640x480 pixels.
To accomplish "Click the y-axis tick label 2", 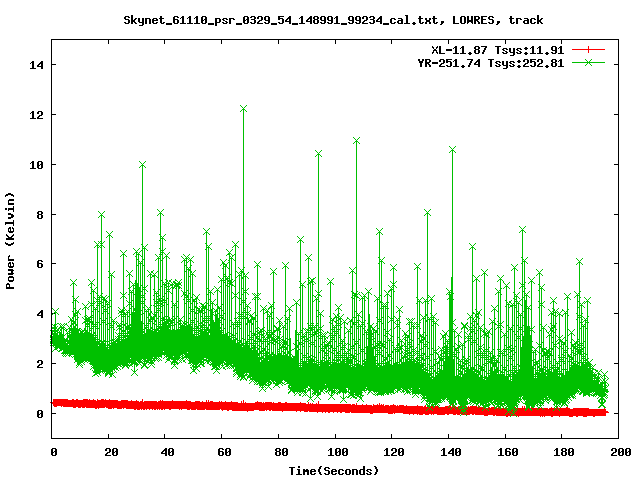I will (x=39, y=364).
